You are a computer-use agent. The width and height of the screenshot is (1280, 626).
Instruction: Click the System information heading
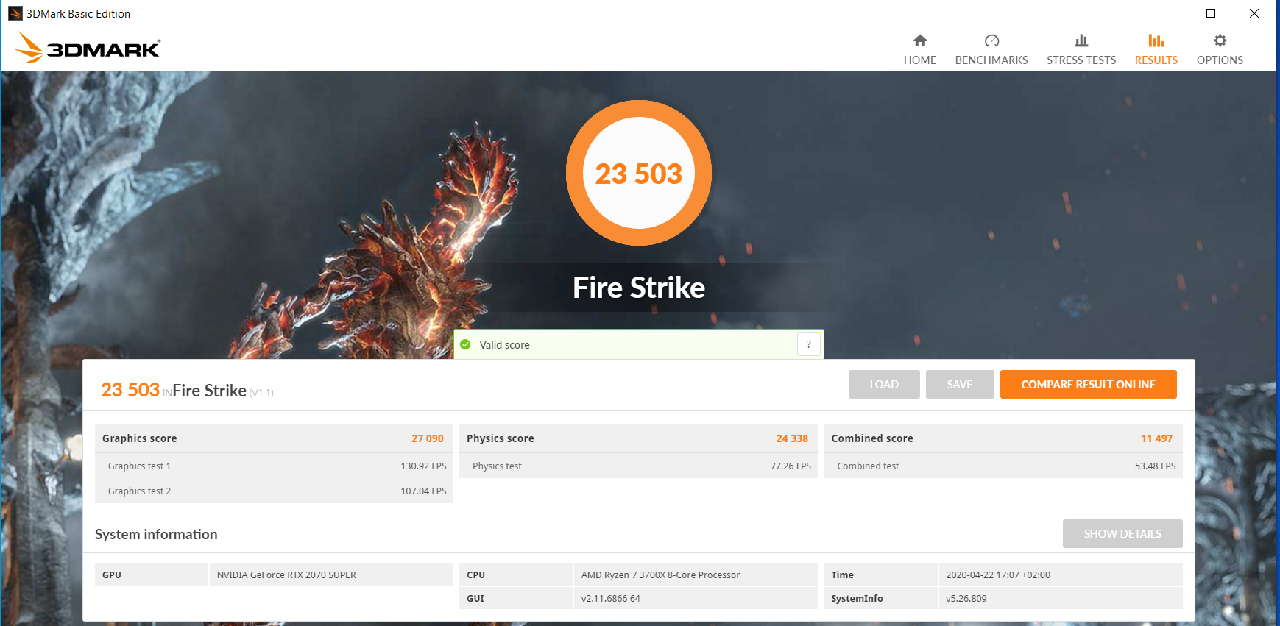point(156,534)
